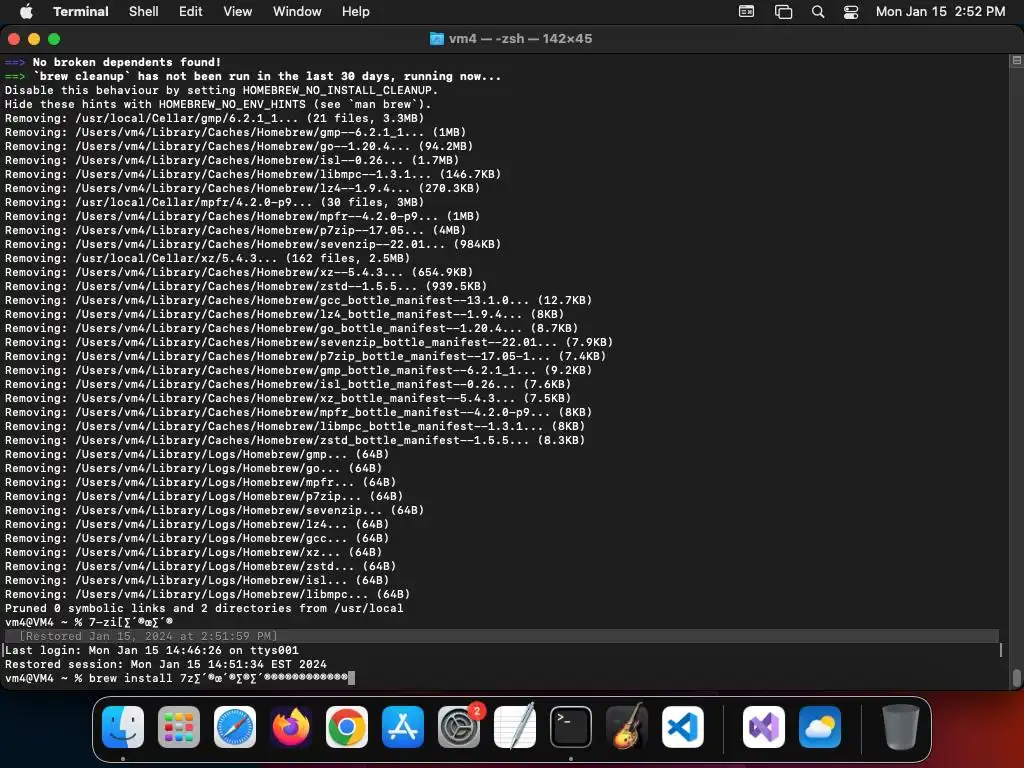Open Launchpad from the Dock
This screenshot has width=1024, height=768.
click(179, 727)
